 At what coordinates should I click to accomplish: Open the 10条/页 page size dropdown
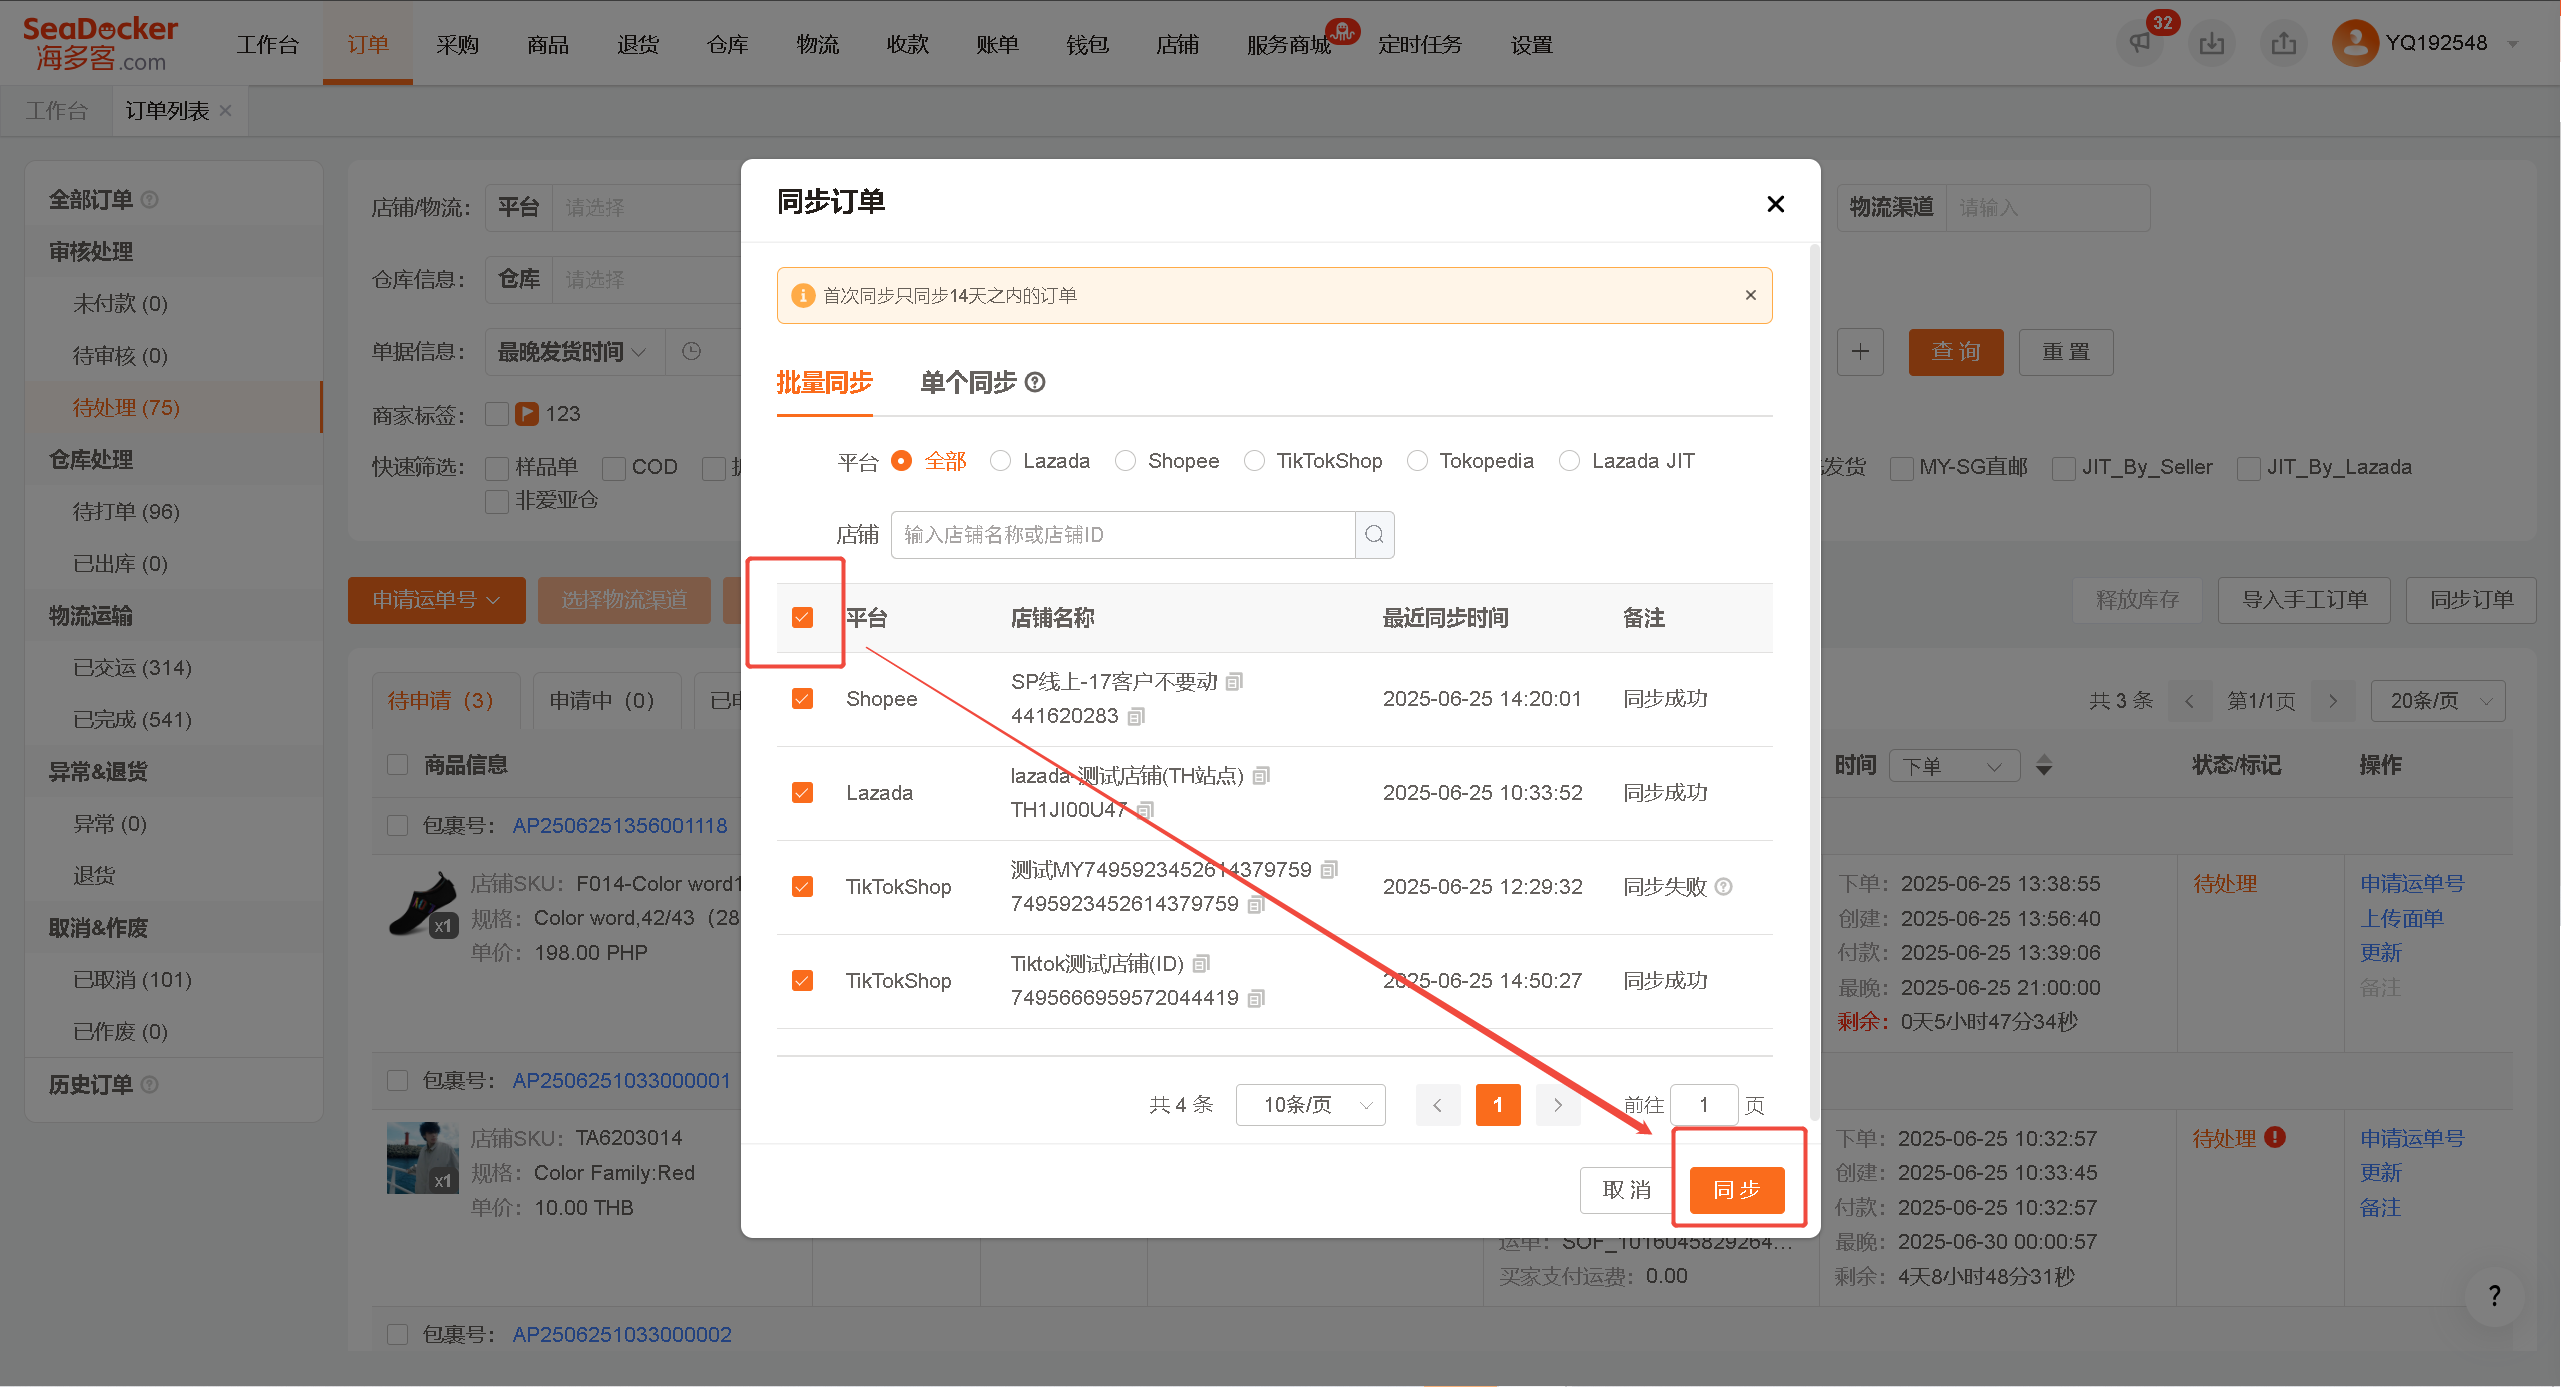coord(1310,1104)
